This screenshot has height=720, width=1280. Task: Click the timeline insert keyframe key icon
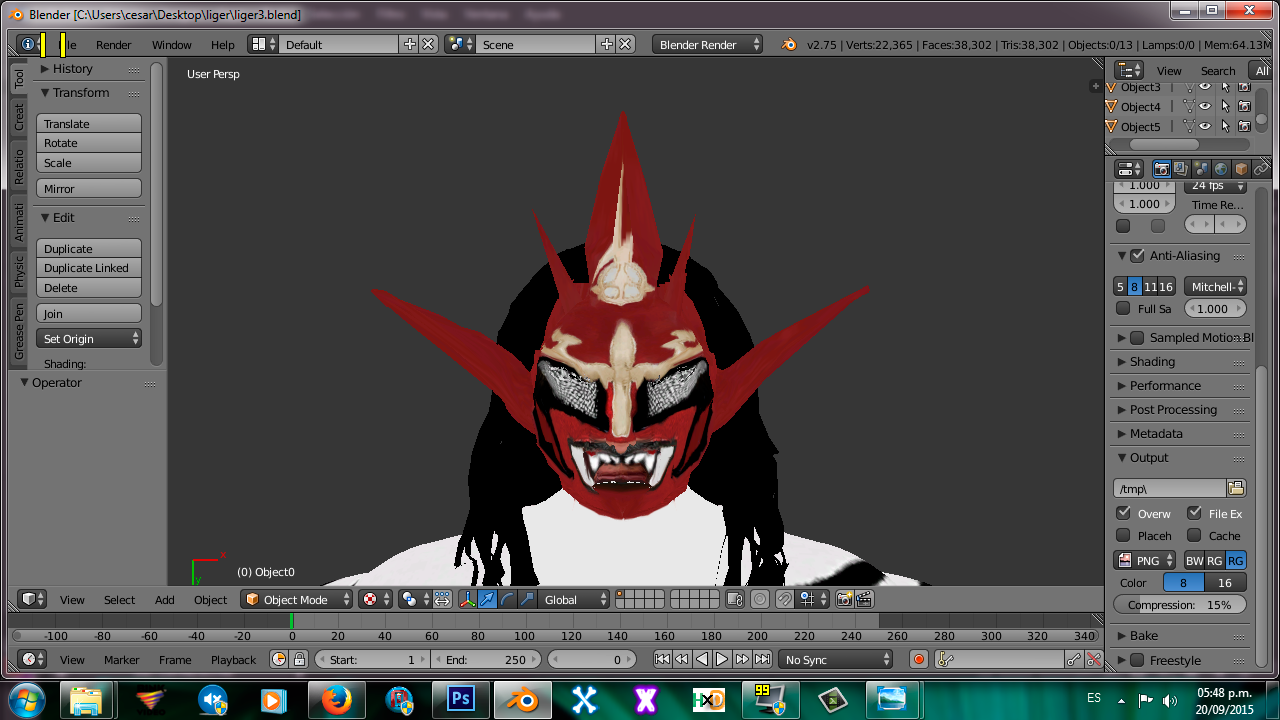pos(1073,659)
